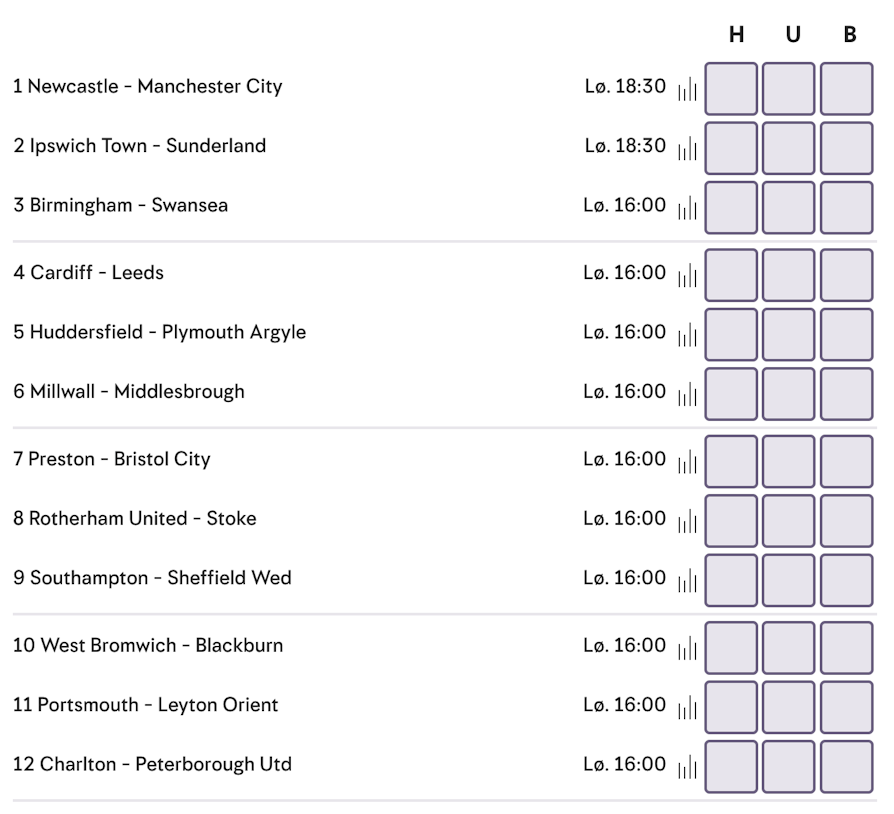Click the Millwall - Middlesbrough match name
894x814 pixels.
137,392
